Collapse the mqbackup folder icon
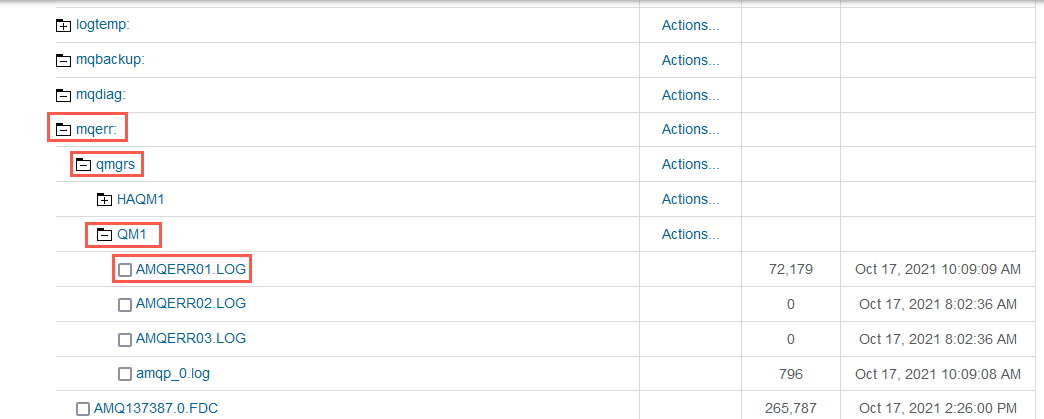 pos(63,61)
